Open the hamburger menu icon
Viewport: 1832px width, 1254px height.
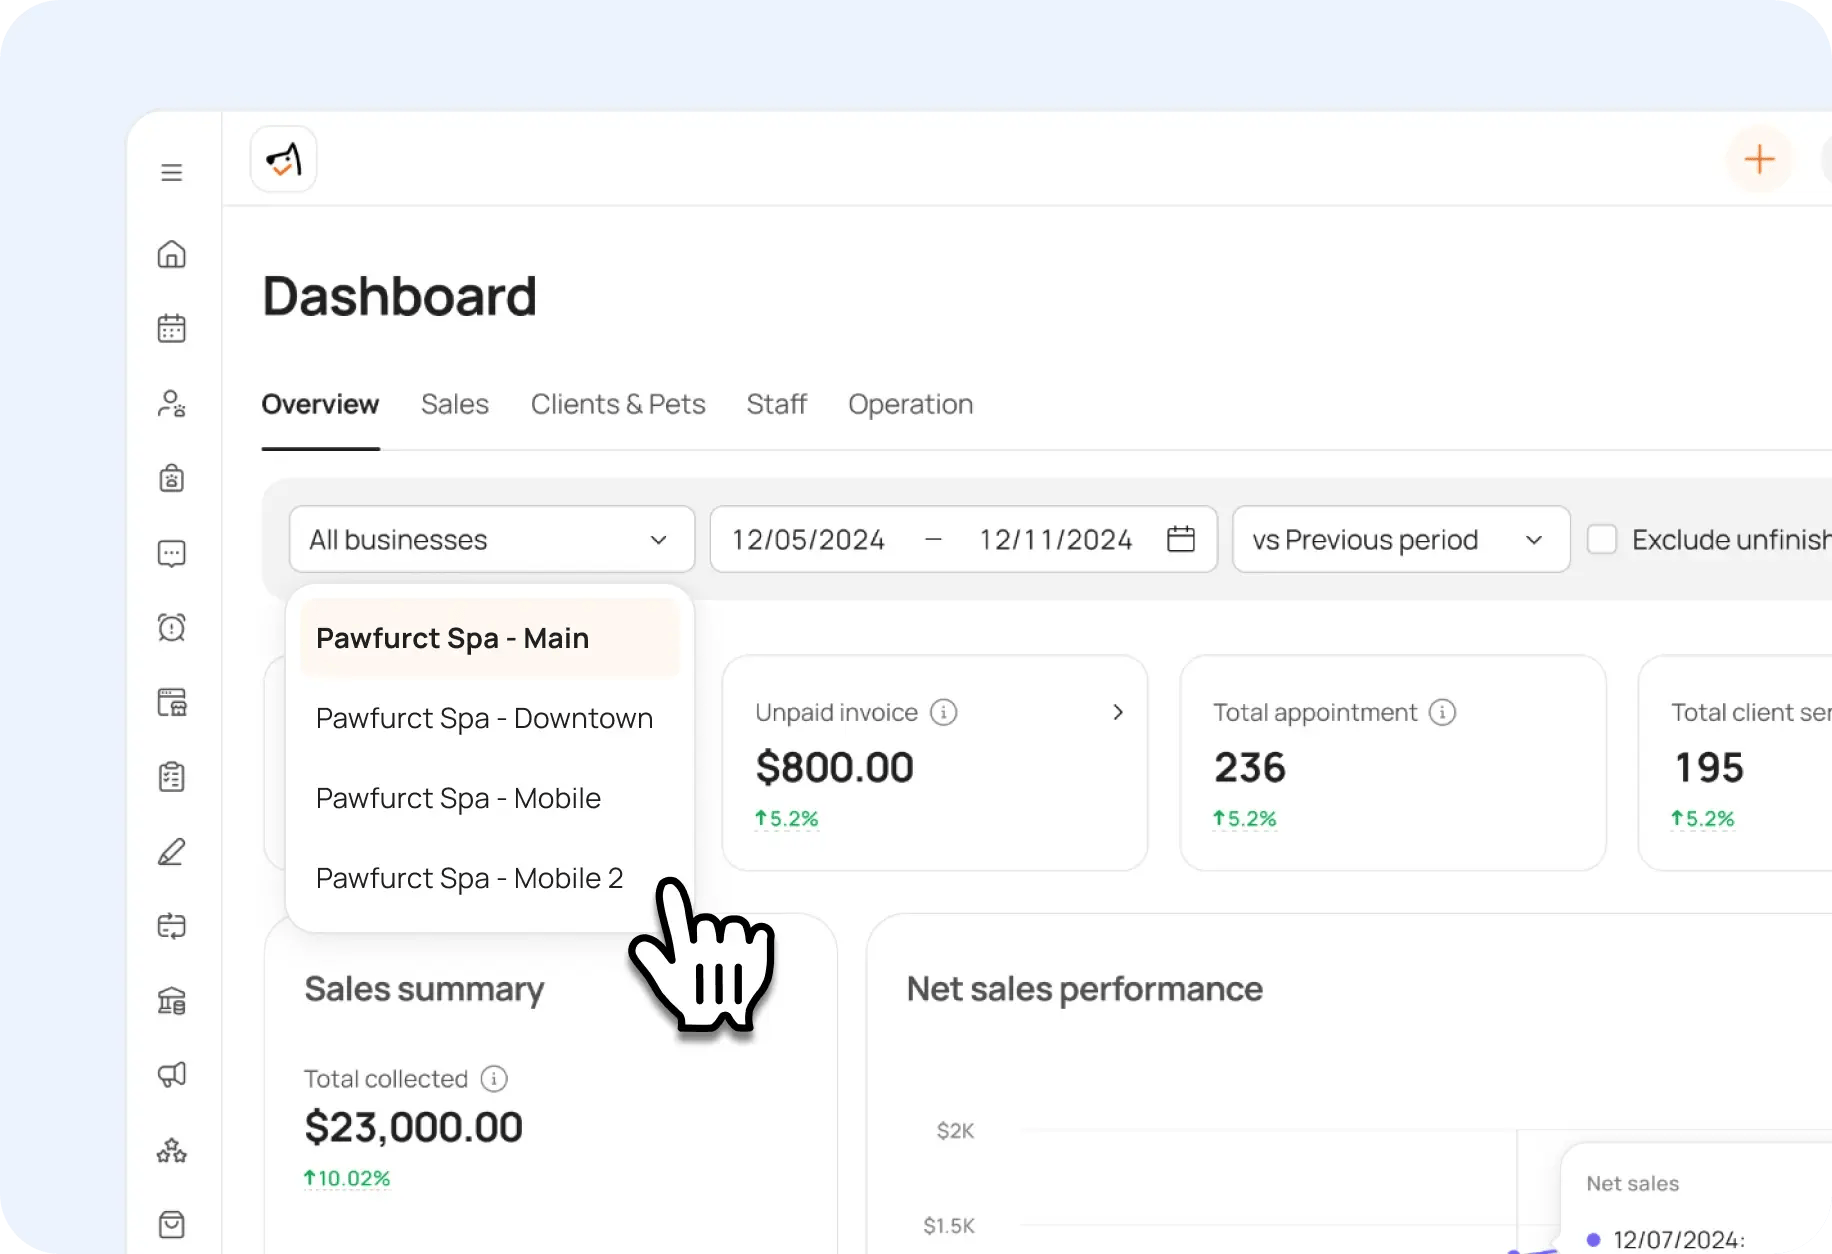(172, 173)
